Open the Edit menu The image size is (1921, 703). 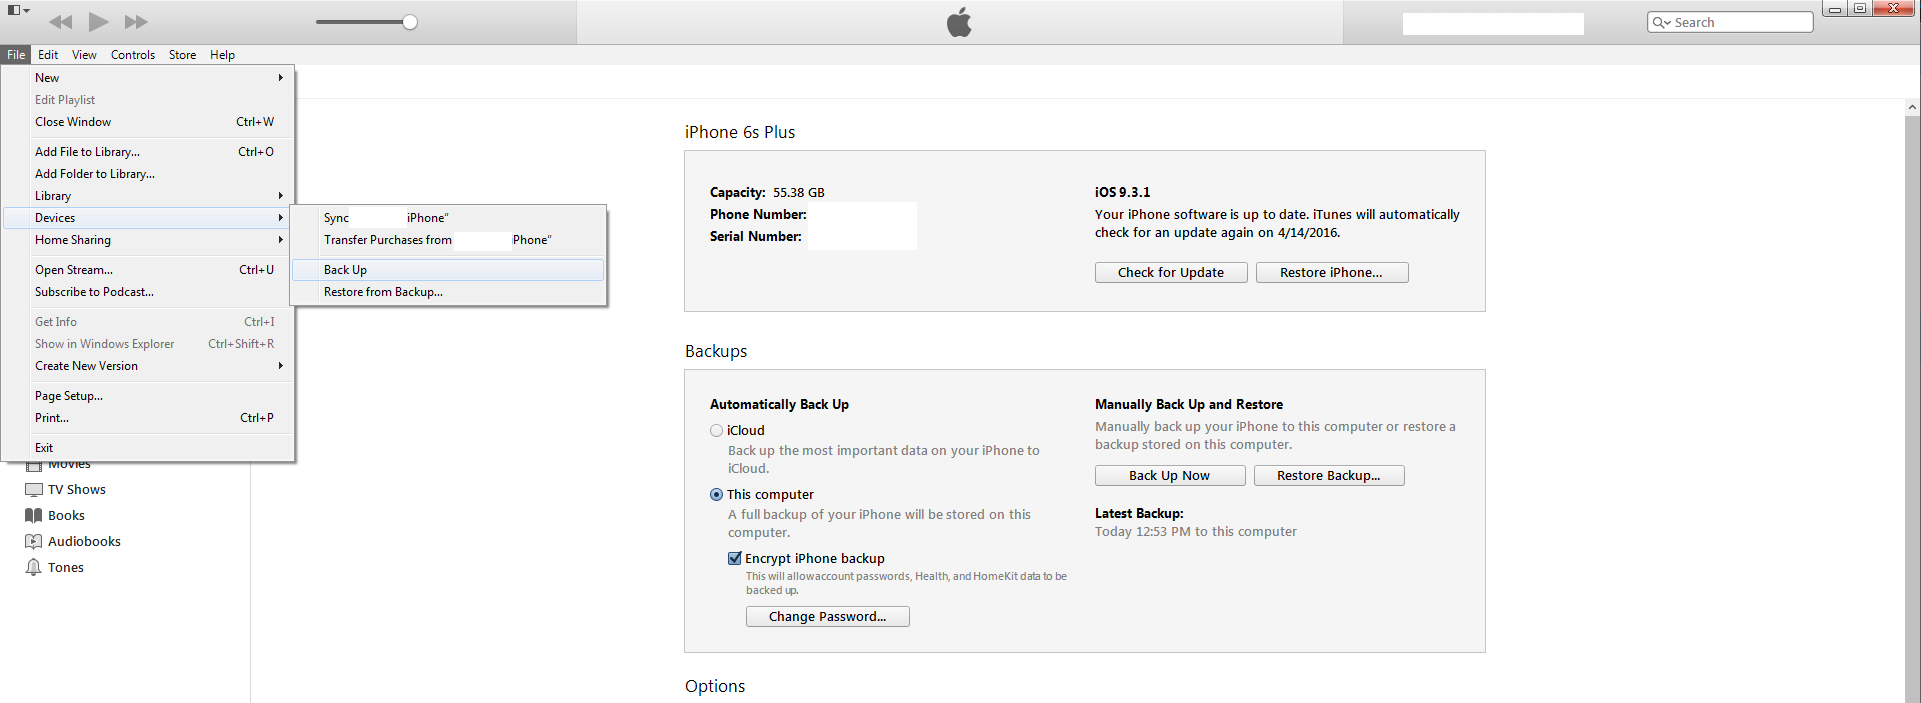tap(48, 55)
